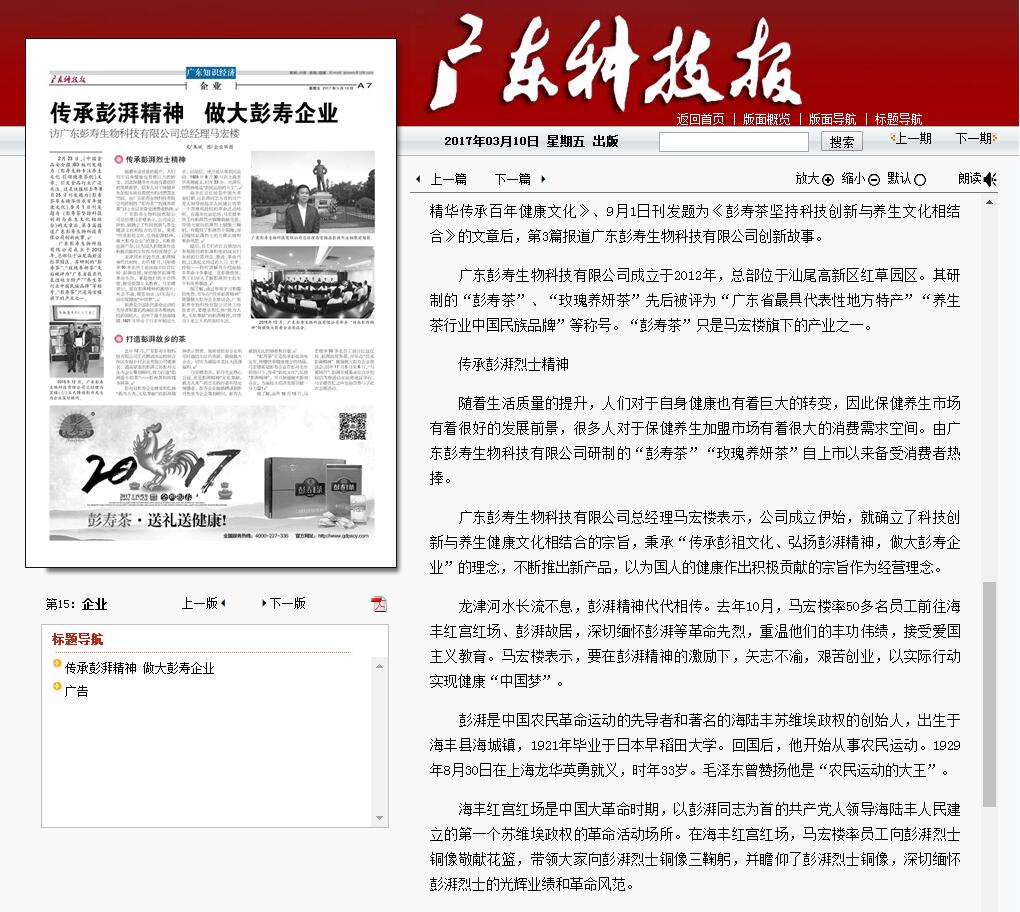Screen dimensions: 1020x912
Task: Click the bullet icon beside 广告
Action: (x=57, y=689)
